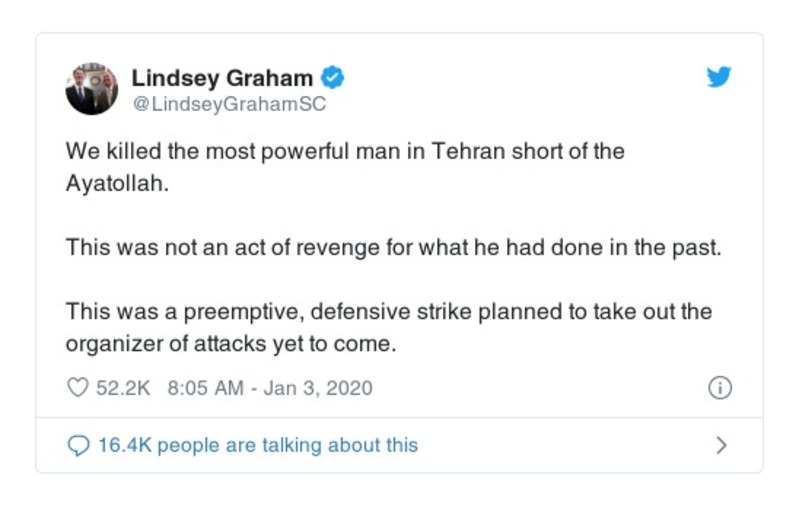
Task: Click the blue verified badge
Action: 333,77
